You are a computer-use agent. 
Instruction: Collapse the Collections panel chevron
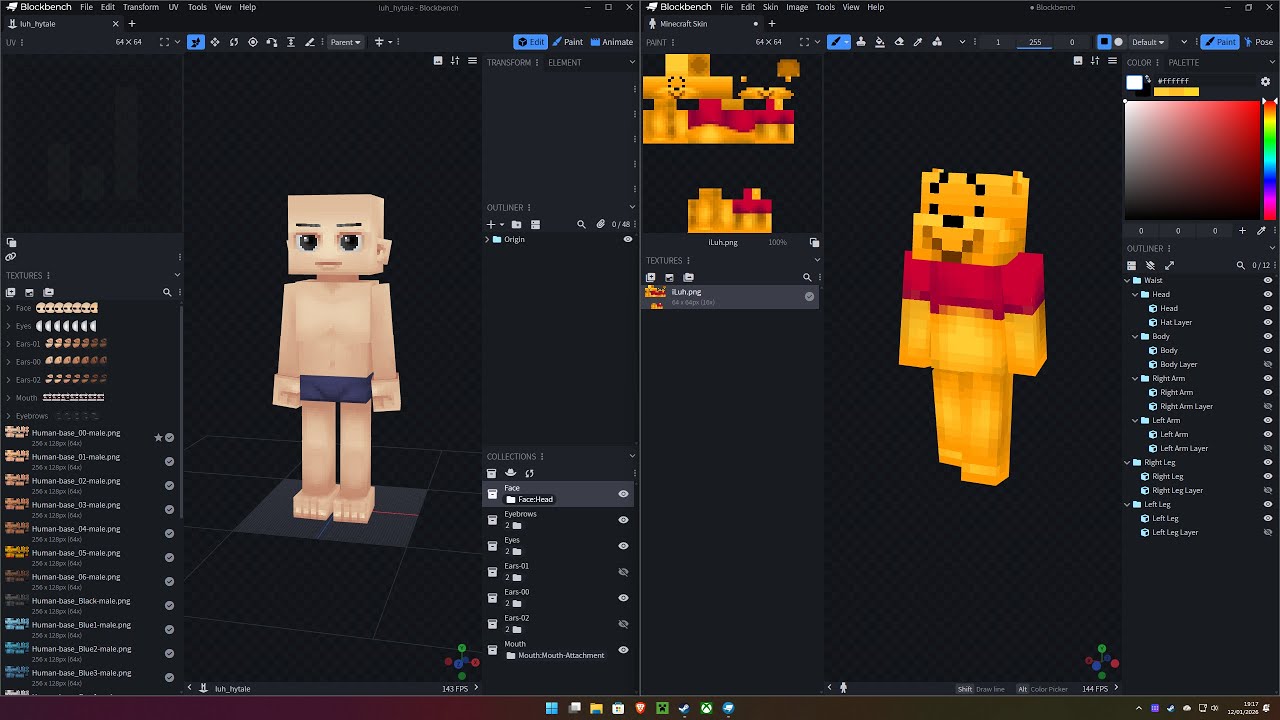[631, 456]
